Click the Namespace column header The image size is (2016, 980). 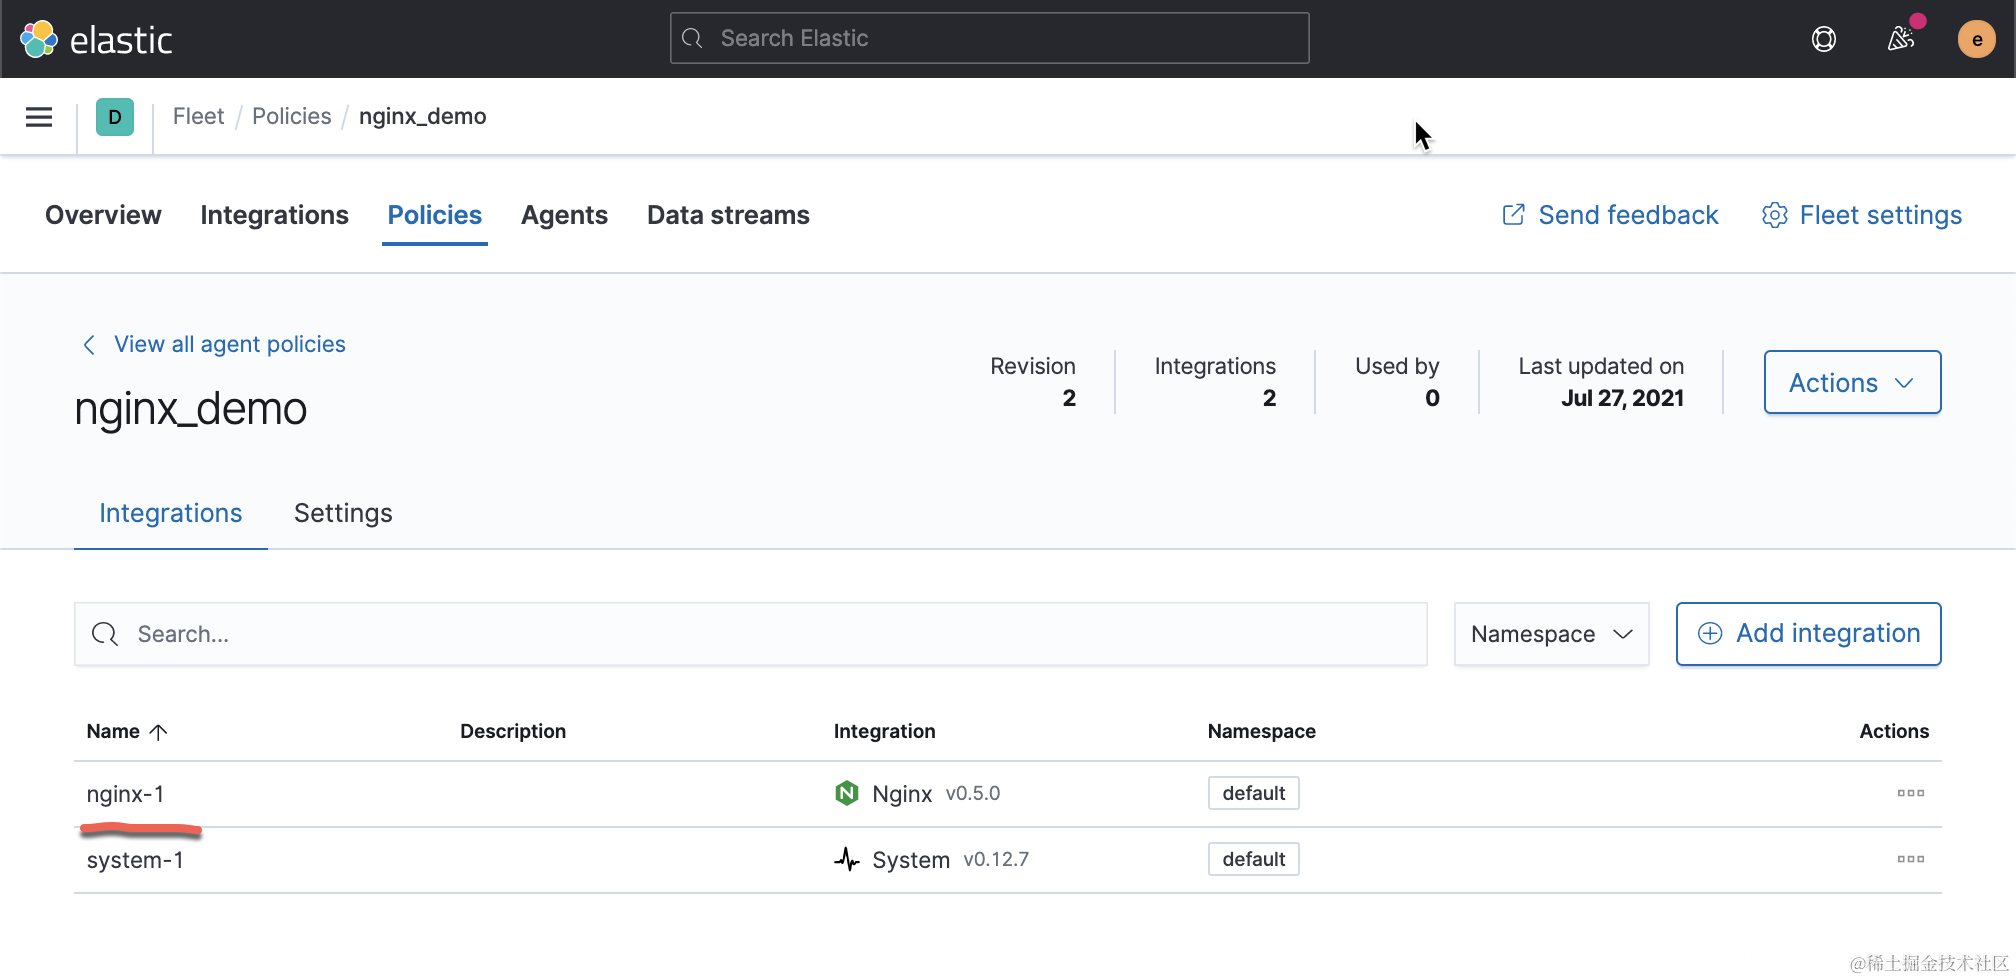(x=1261, y=731)
